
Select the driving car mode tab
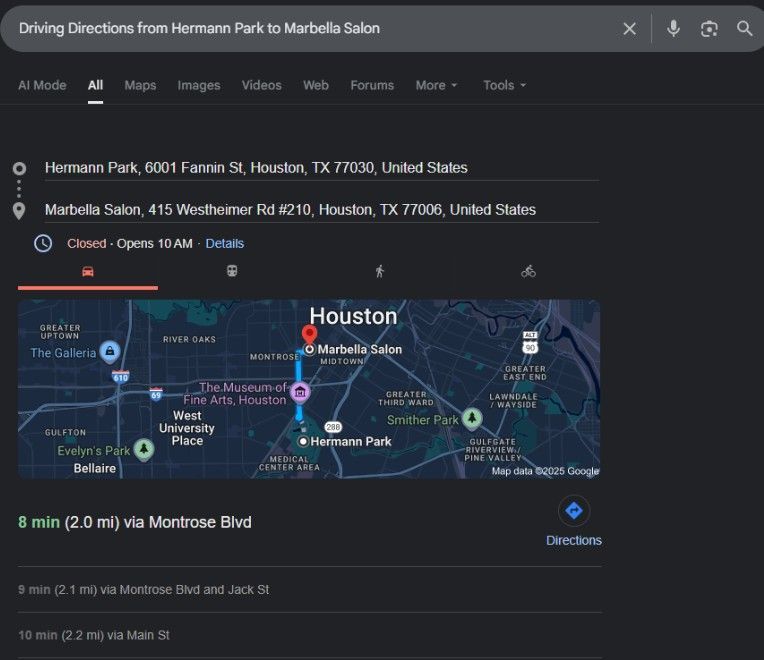point(88,272)
